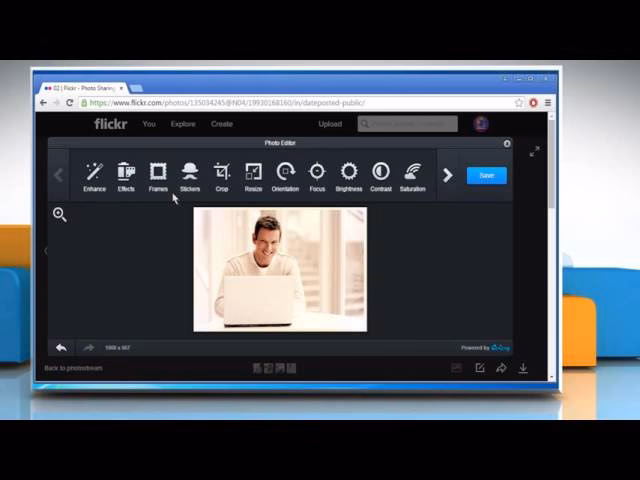640x480 pixels.
Task: Open the Effects tool
Action: pyautogui.click(x=126, y=175)
